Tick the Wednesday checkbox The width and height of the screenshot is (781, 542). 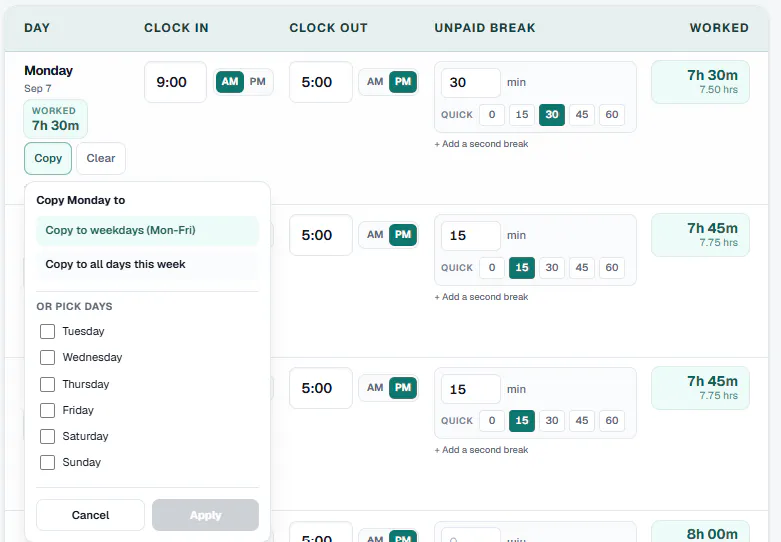[47, 357]
